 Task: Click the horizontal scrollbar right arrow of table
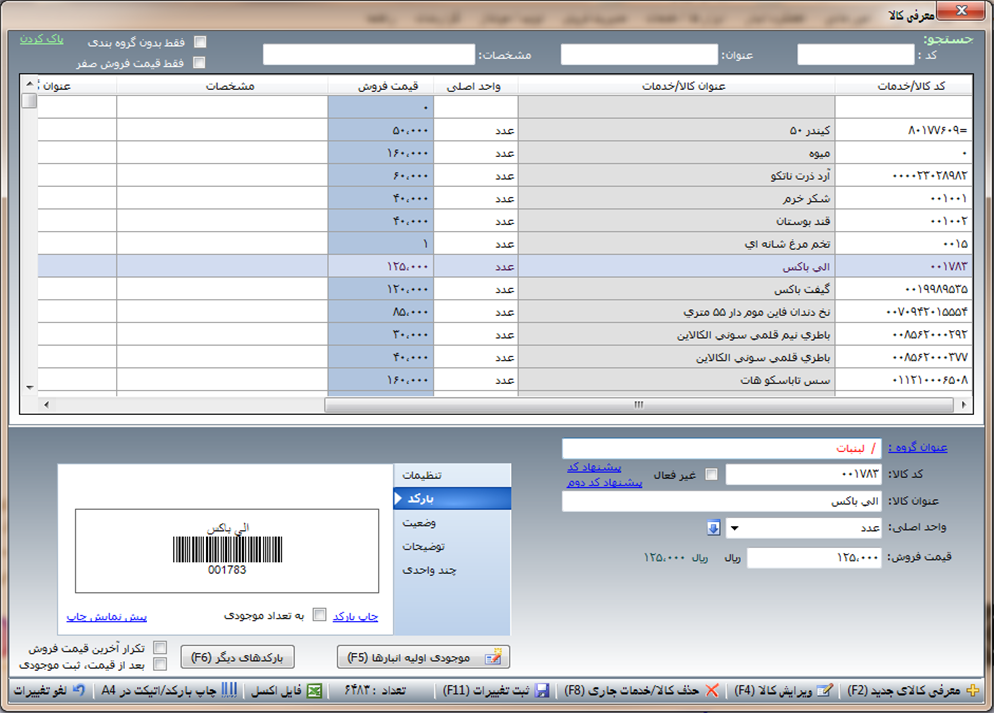[964, 405]
